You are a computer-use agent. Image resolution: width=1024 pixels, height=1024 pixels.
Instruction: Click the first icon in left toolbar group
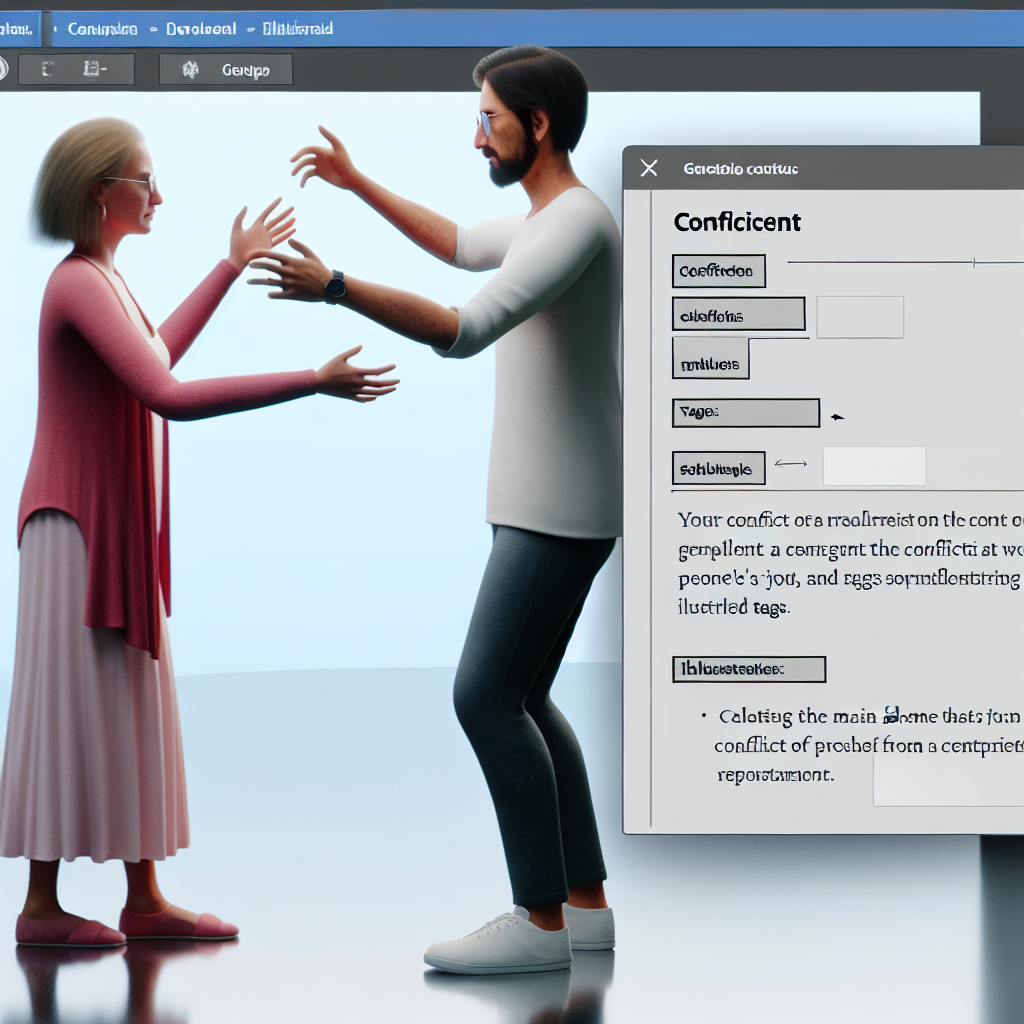[48, 70]
